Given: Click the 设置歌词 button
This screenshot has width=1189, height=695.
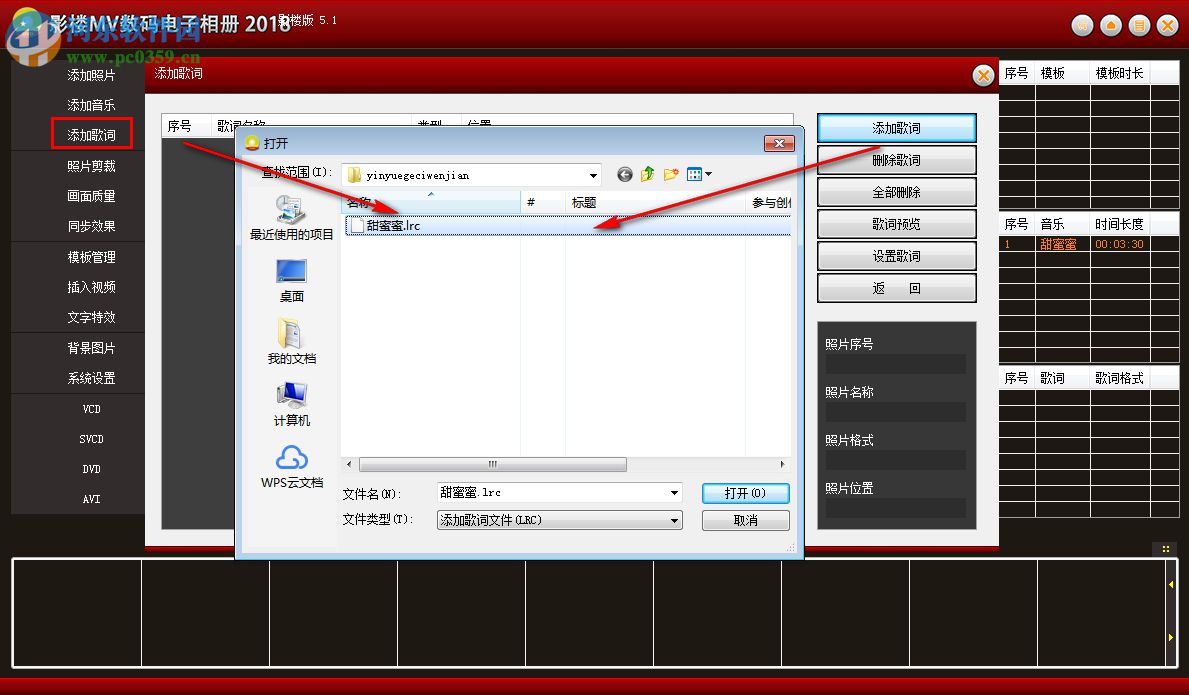Looking at the screenshot, I should point(896,256).
